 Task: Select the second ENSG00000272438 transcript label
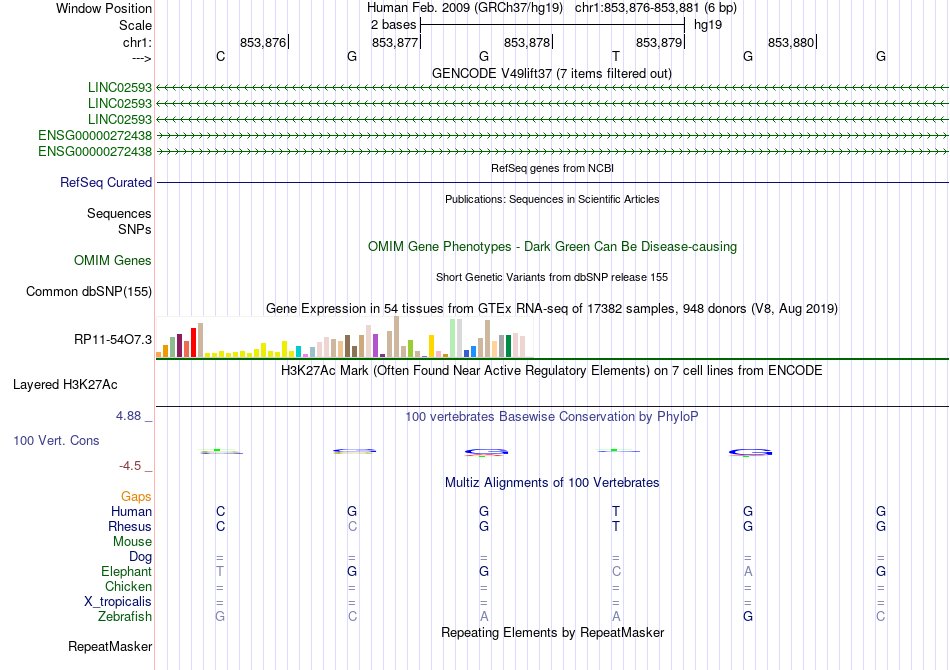95,151
